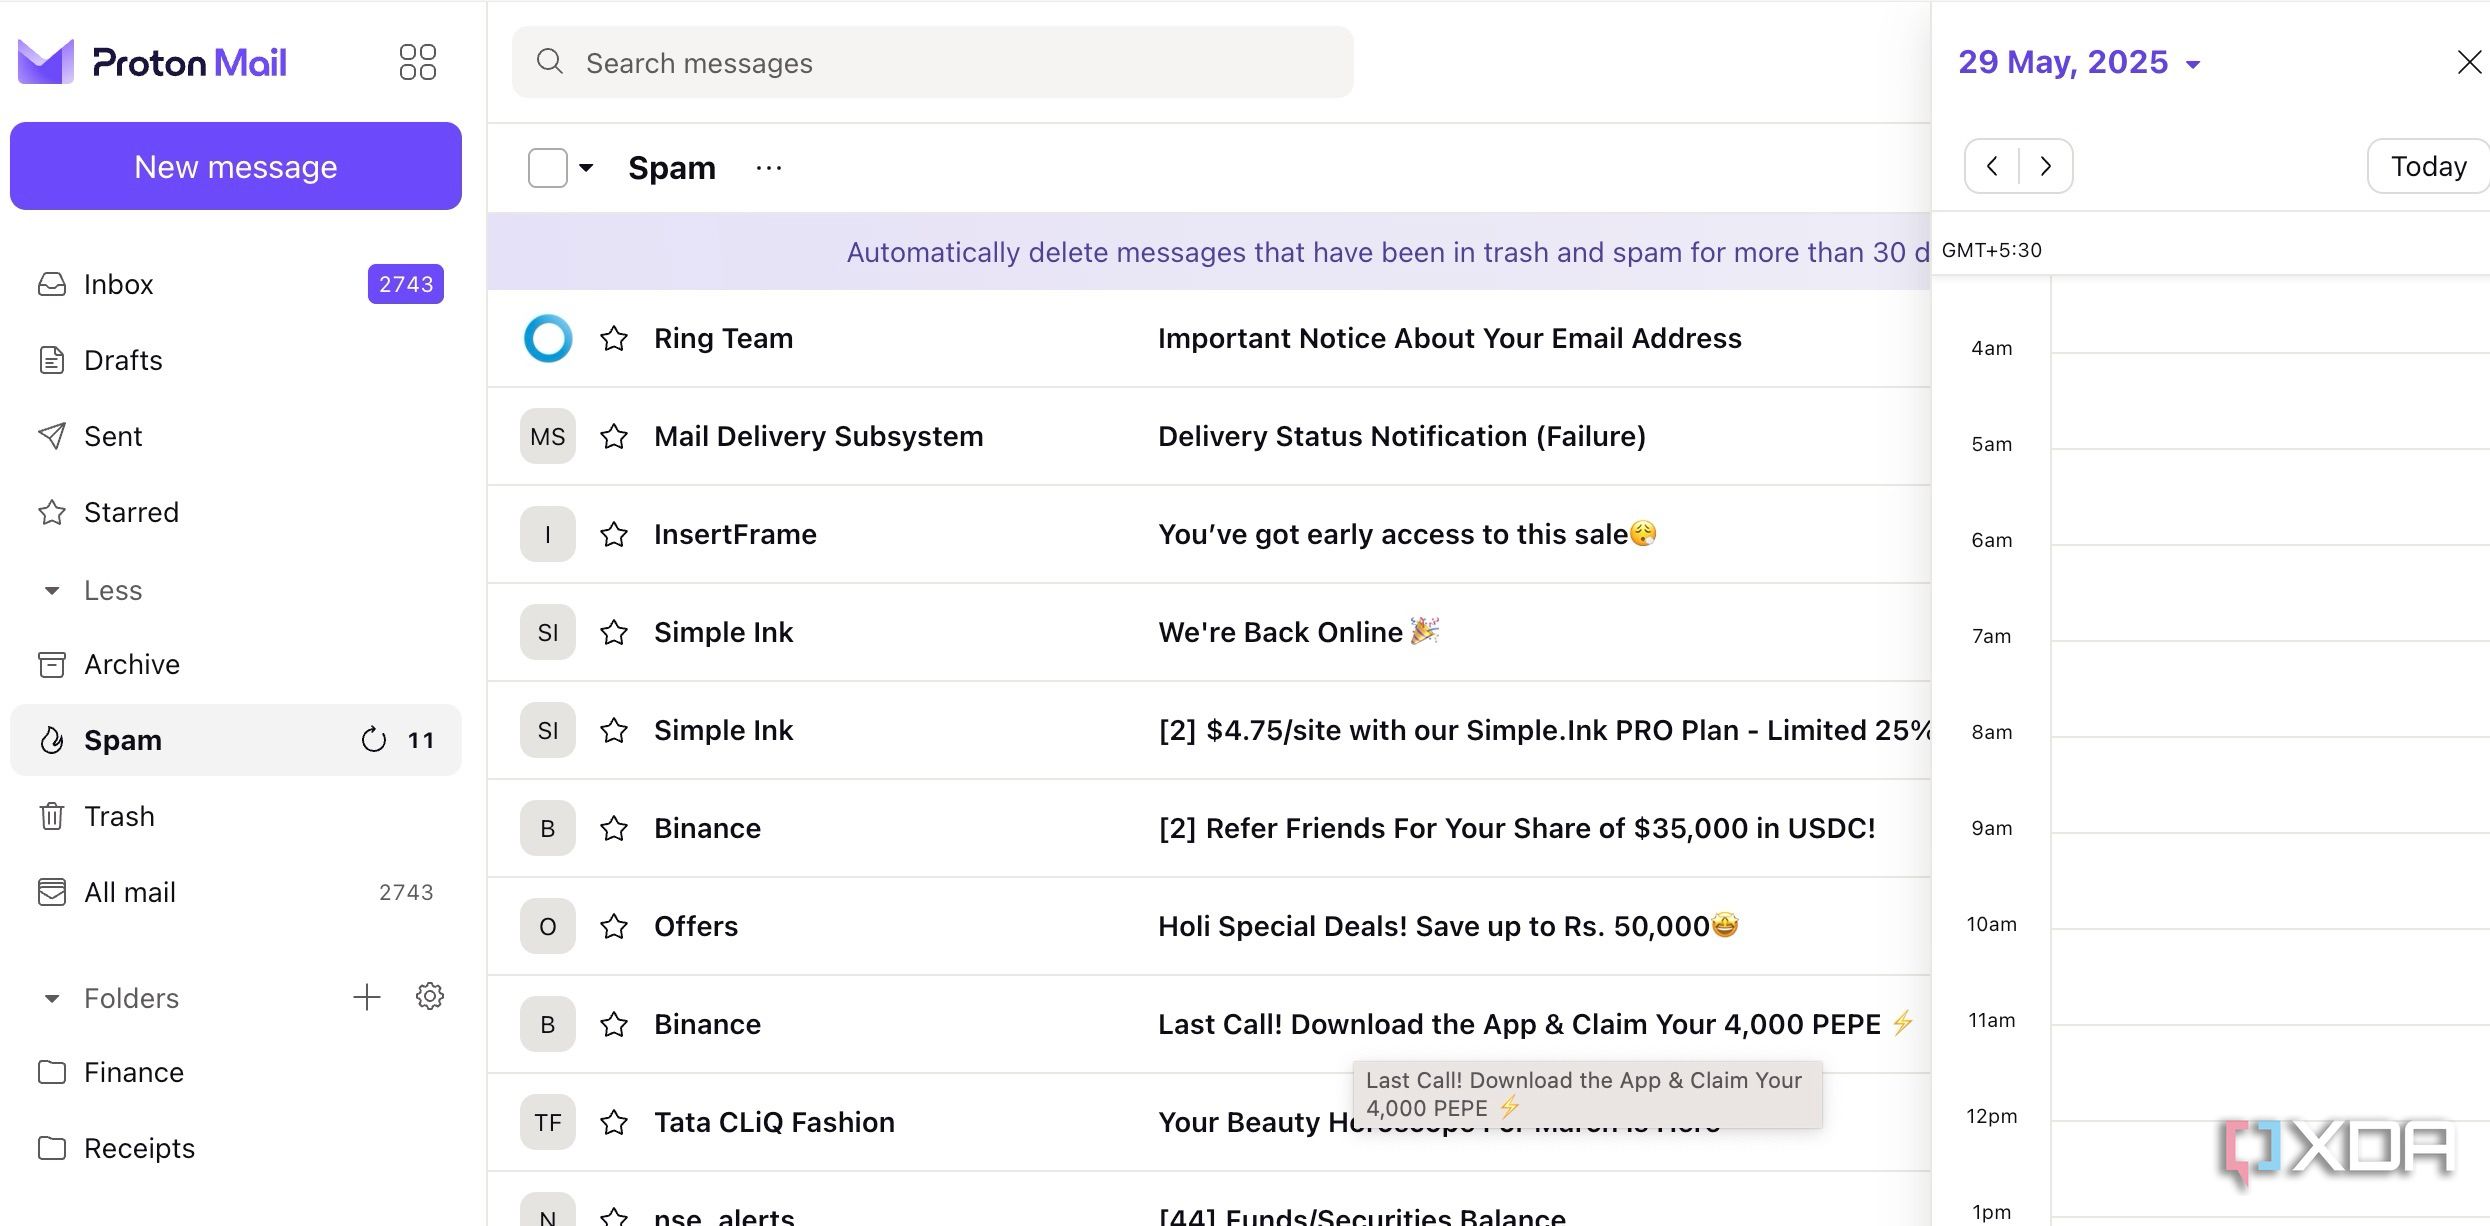Image resolution: width=2490 pixels, height=1226 pixels.
Task: Jump to Today in calendar panel
Action: point(2428,166)
